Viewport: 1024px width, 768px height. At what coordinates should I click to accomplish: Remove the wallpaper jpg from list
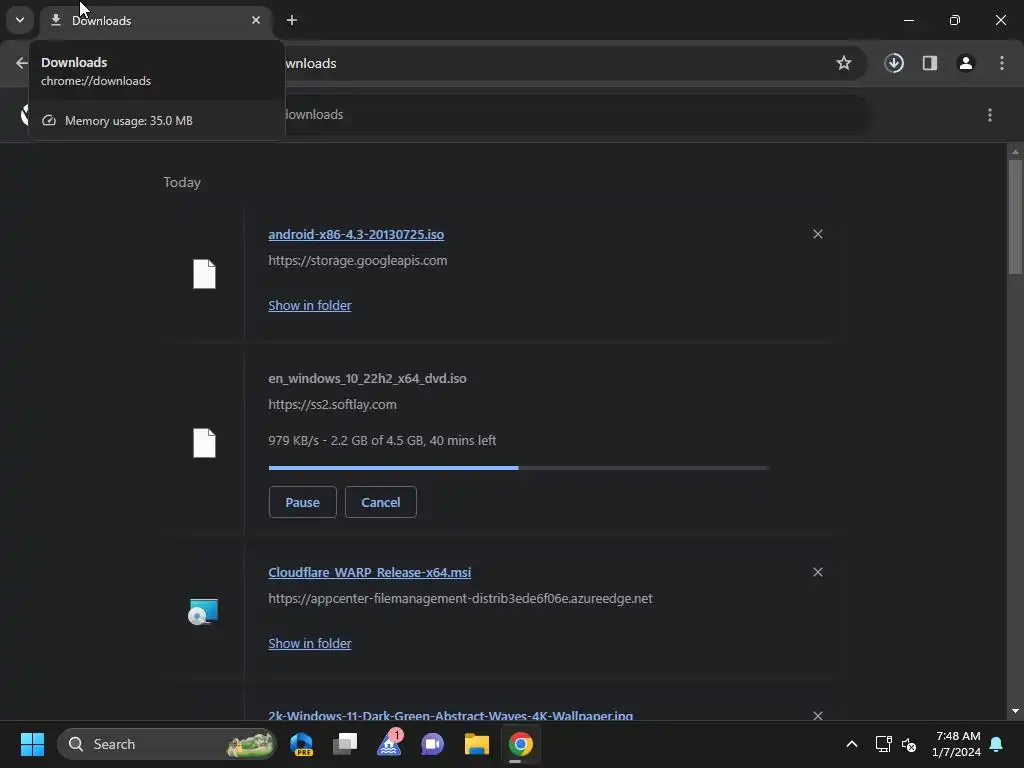pyautogui.click(x=818, y=716)
